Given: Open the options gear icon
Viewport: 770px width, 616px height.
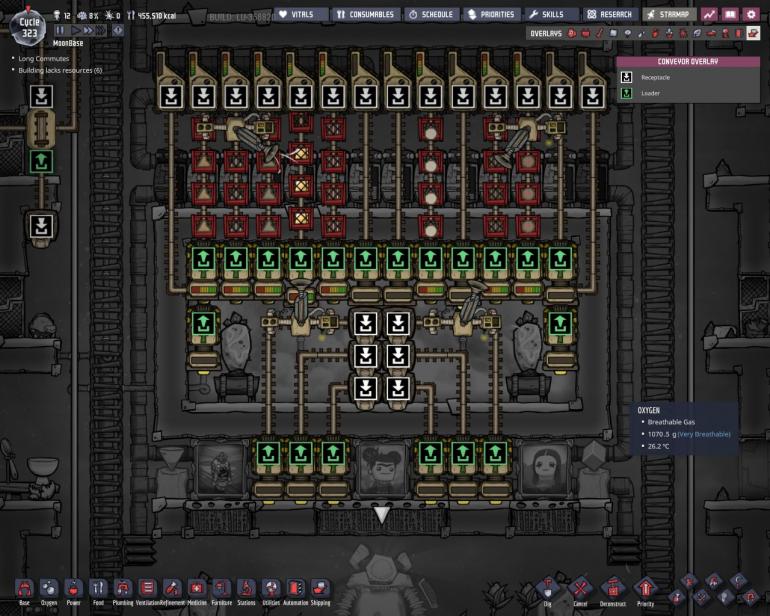Looking at the screenshot, I should tap(751, 14).
